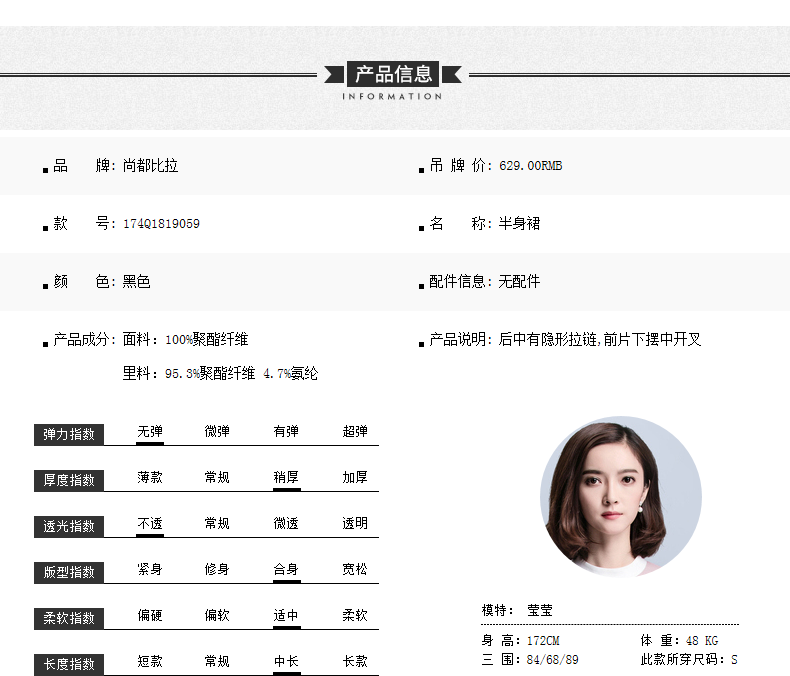Image resolution: width=790 pixels, height=676 pixels.
Task: Click the 长度指数 label tag
Action: pos(69,664)
